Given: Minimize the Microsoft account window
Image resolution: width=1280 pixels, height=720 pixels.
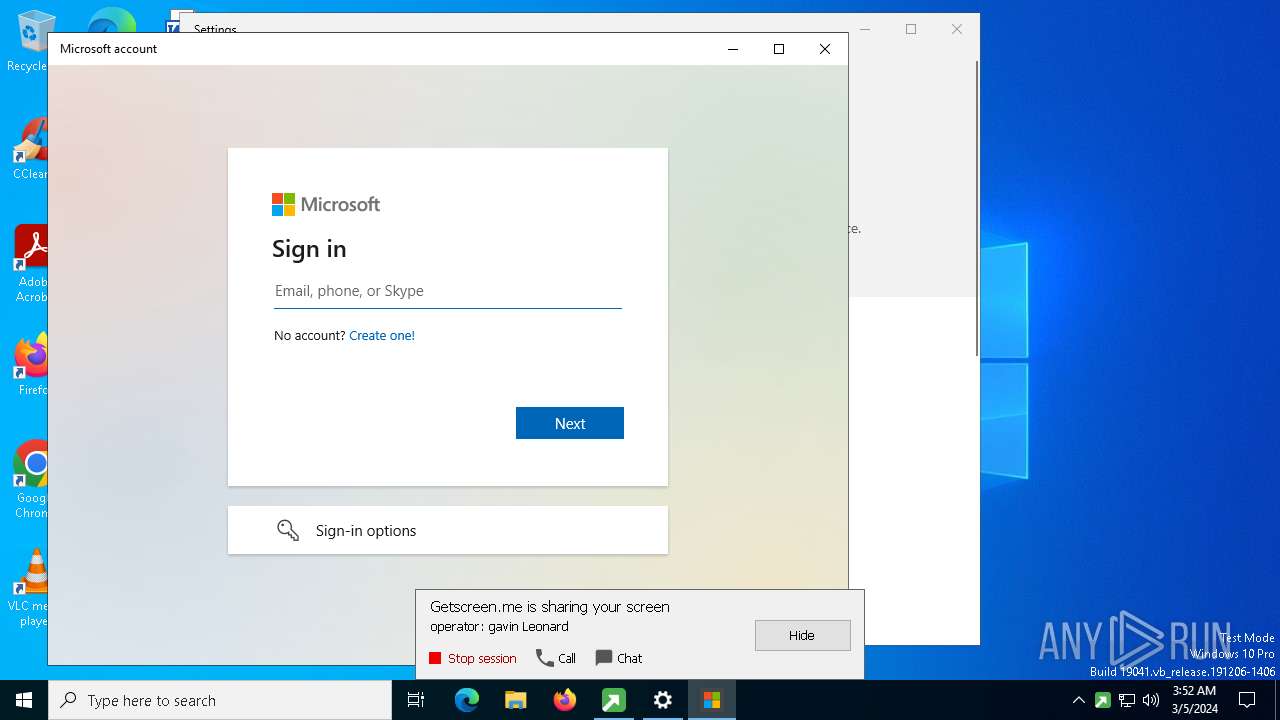Looking at the screenshot, I should [733, 49].
